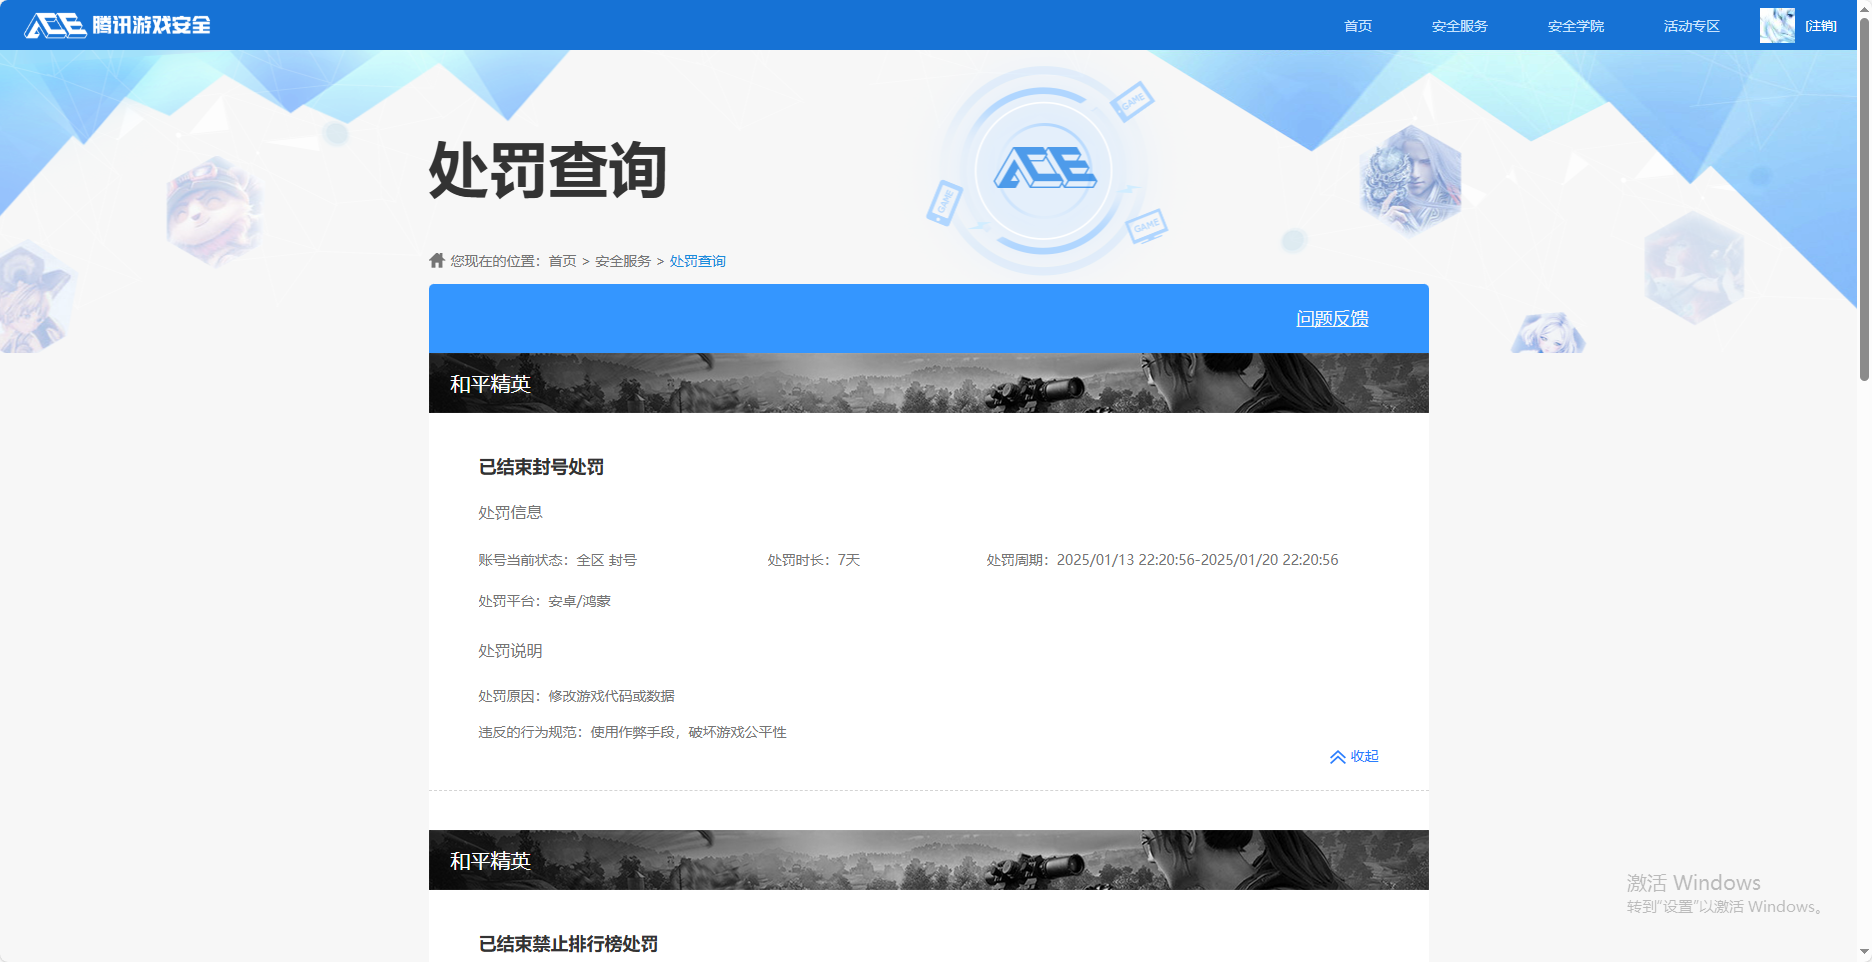Click the vertical page scrollbar thumb
Screen dimensions: 1872x962
[x=1863, y=200]
